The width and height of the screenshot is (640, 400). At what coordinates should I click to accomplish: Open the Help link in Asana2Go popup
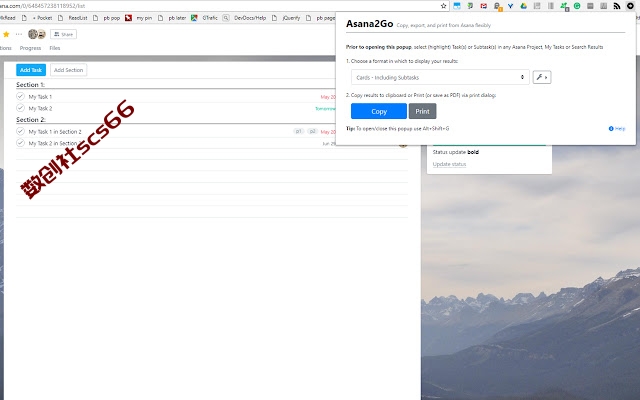pos(617,129)
